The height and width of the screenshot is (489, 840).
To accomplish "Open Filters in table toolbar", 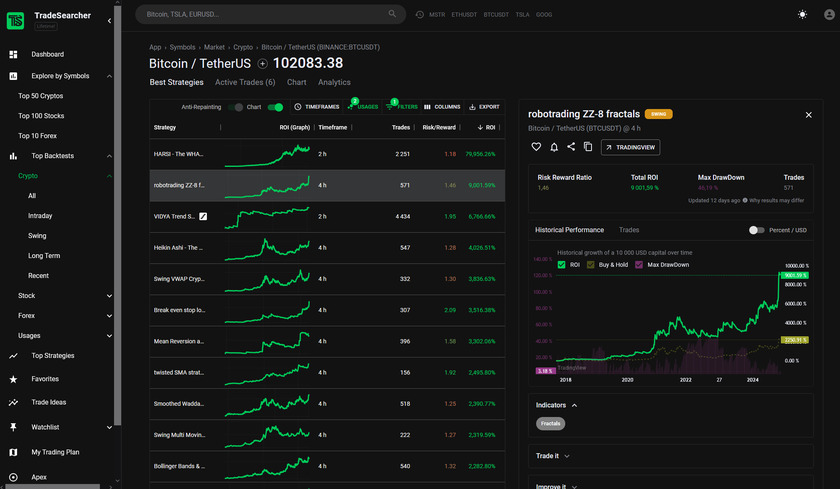I will (x=402, y=107).
